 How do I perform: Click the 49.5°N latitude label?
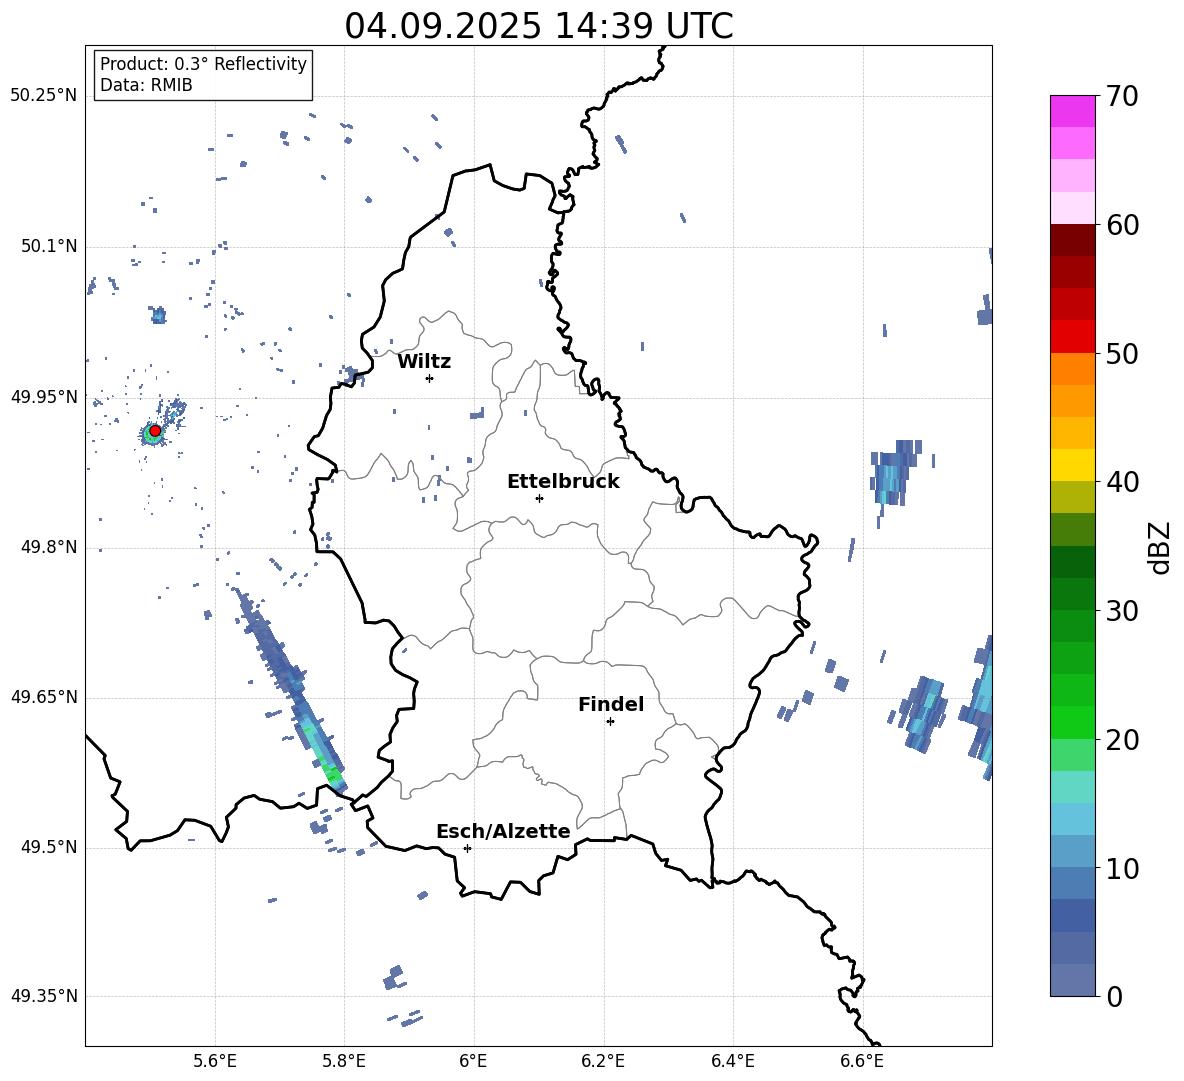click(x=49, y=848)
